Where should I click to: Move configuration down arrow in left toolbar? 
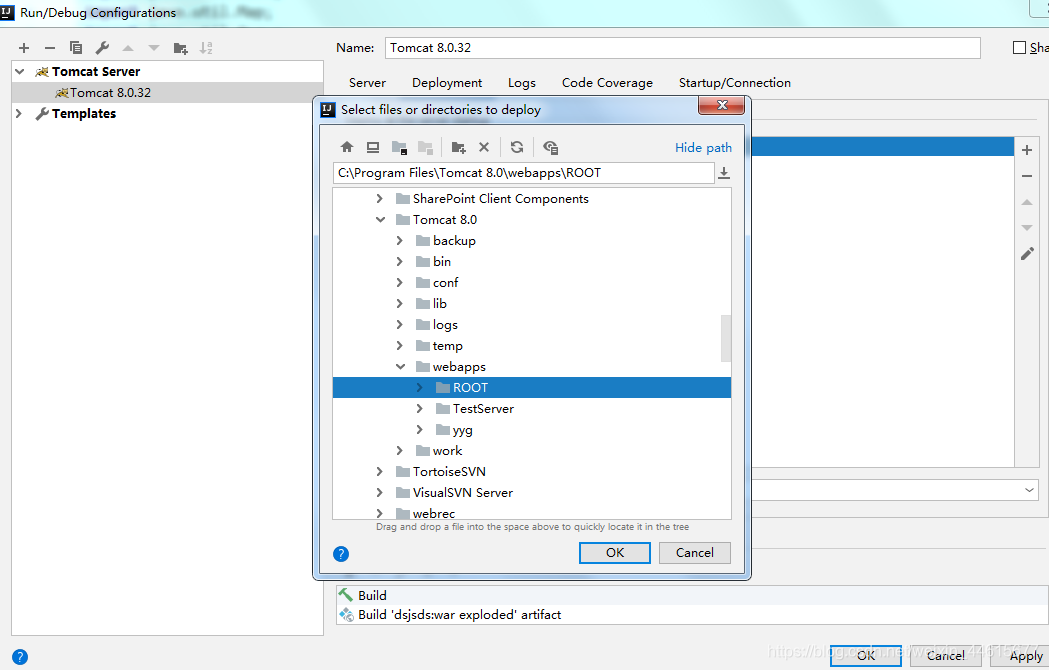(154, 48)
